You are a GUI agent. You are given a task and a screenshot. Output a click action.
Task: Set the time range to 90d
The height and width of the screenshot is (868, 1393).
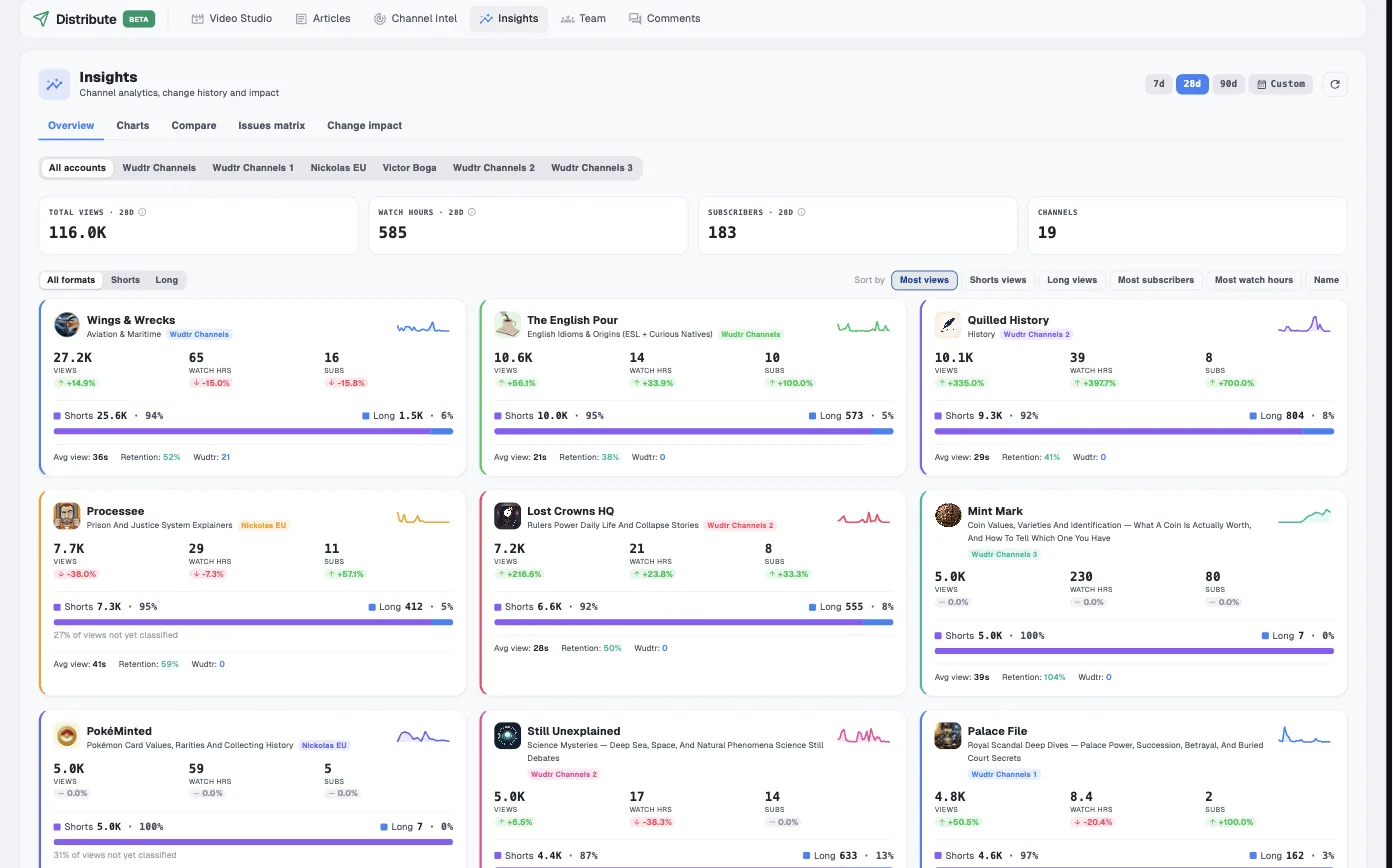(1228, 84)
